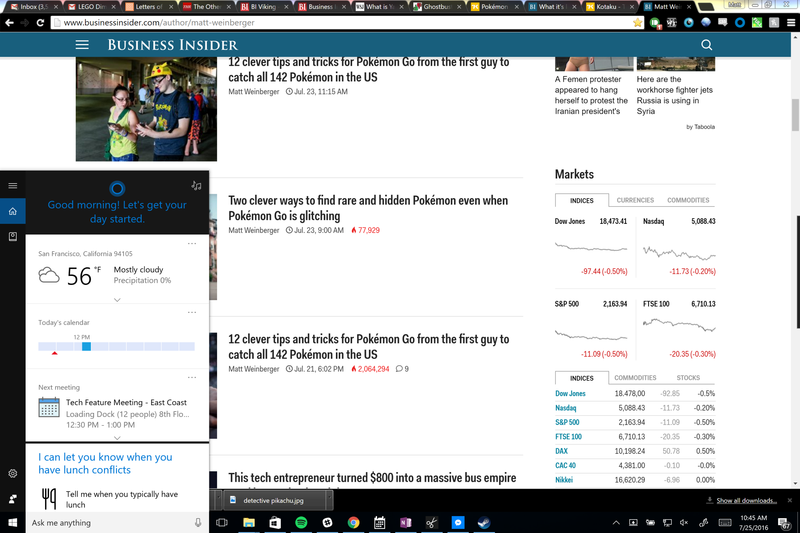The height and width of the screenshot is (533, 800).
Task: Open the Dow Jones link in table
Action: (x=570, y=393)
